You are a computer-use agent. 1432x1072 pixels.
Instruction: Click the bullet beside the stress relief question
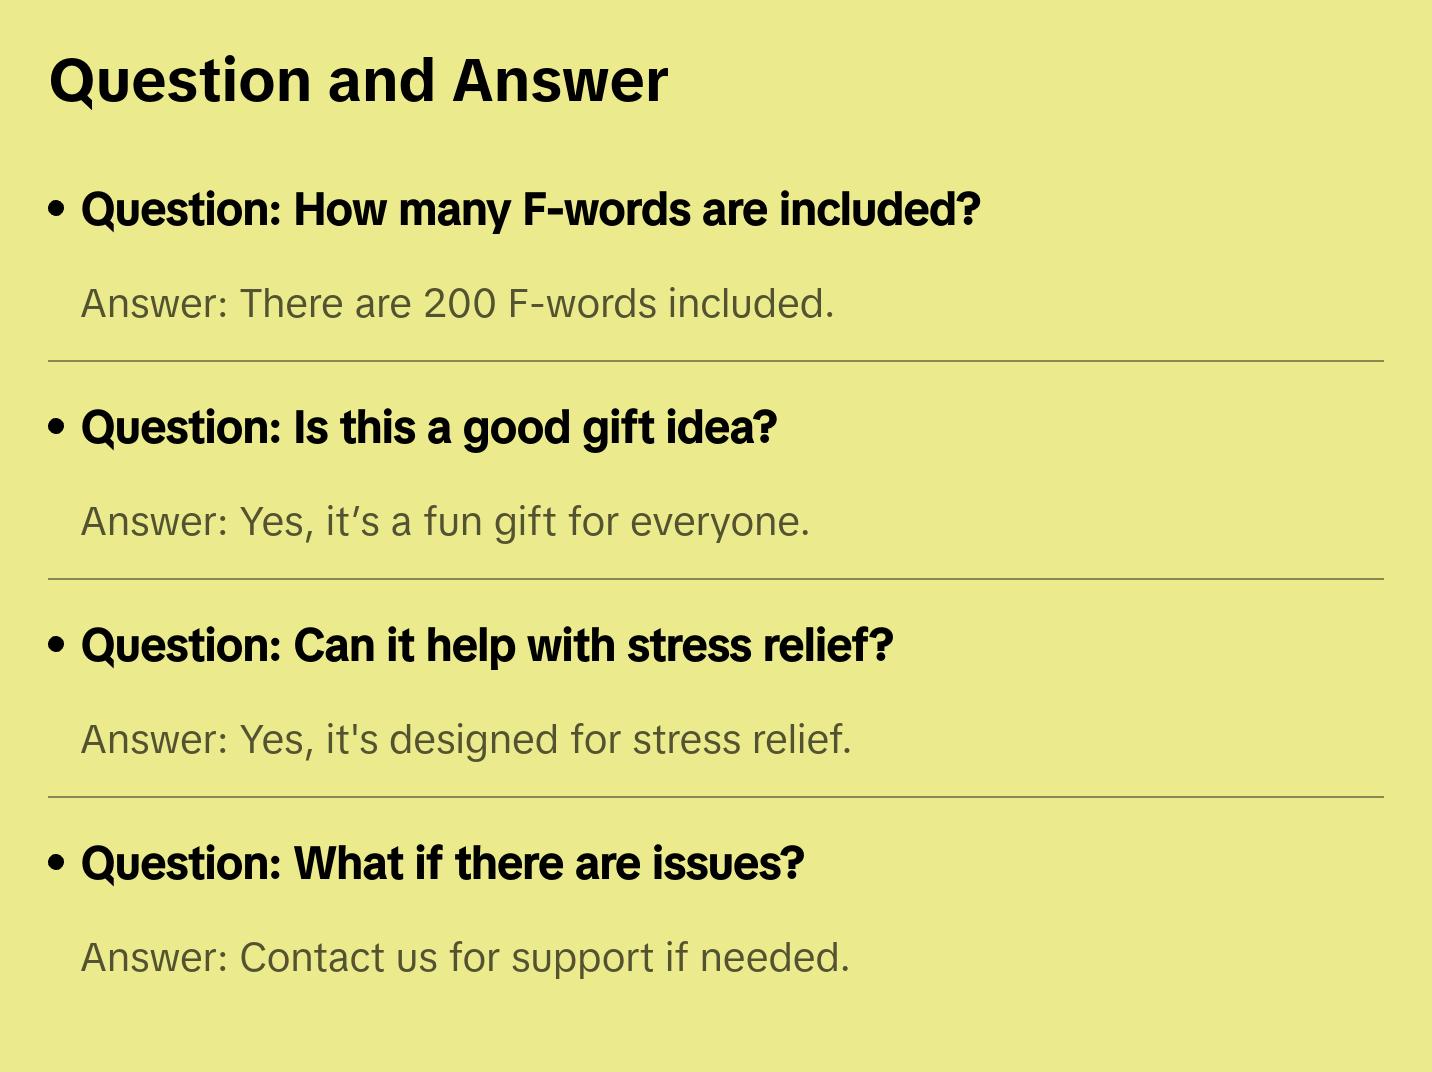[57, 645]
